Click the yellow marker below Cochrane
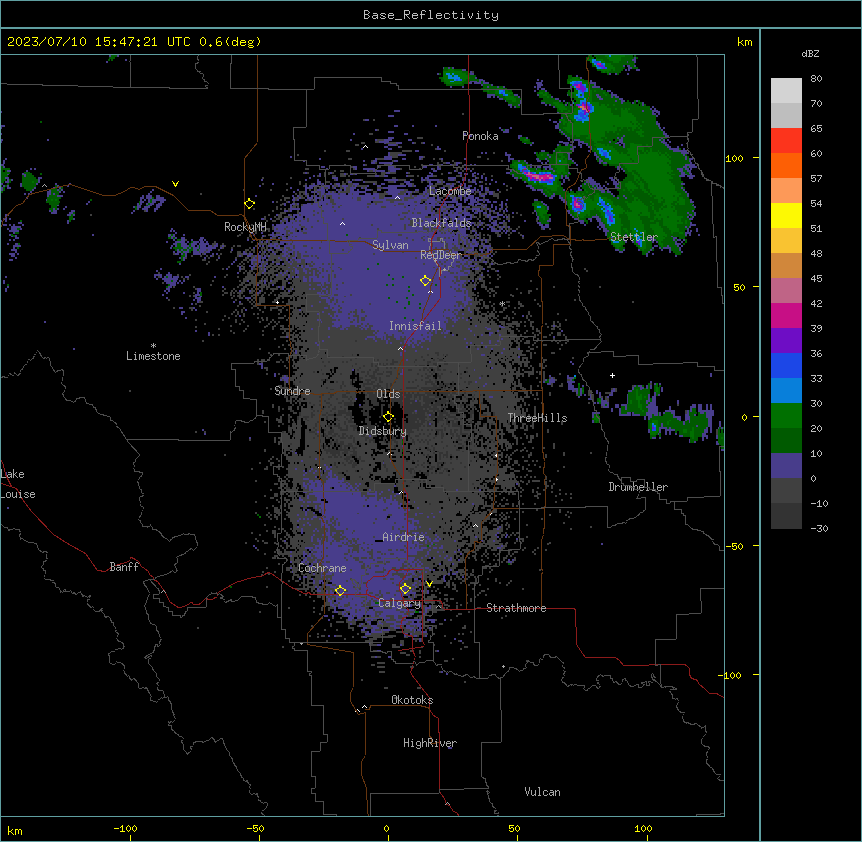862x842 pixels. coord(340,590)
